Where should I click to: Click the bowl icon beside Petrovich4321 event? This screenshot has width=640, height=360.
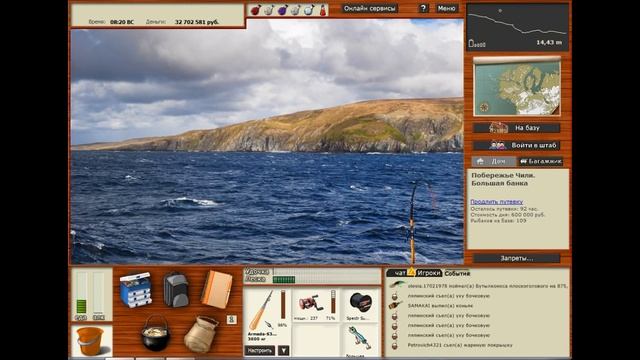(394, 345)
